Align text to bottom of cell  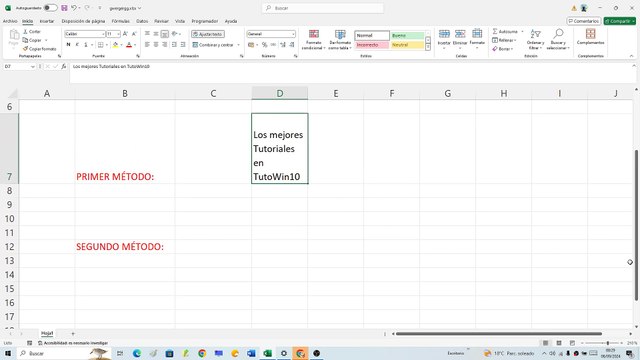point(164,34)
